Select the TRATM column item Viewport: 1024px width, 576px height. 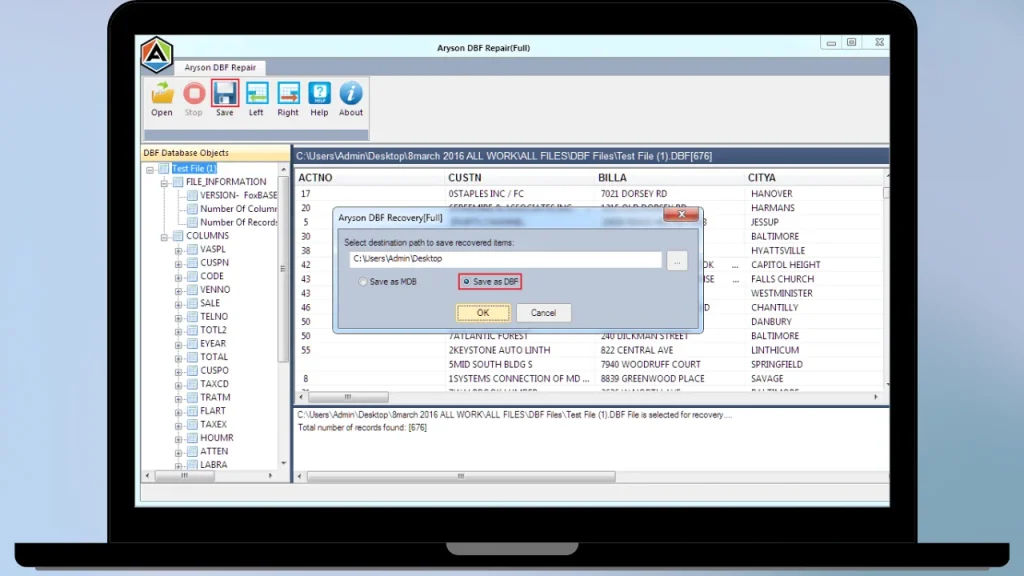point(215,397)
